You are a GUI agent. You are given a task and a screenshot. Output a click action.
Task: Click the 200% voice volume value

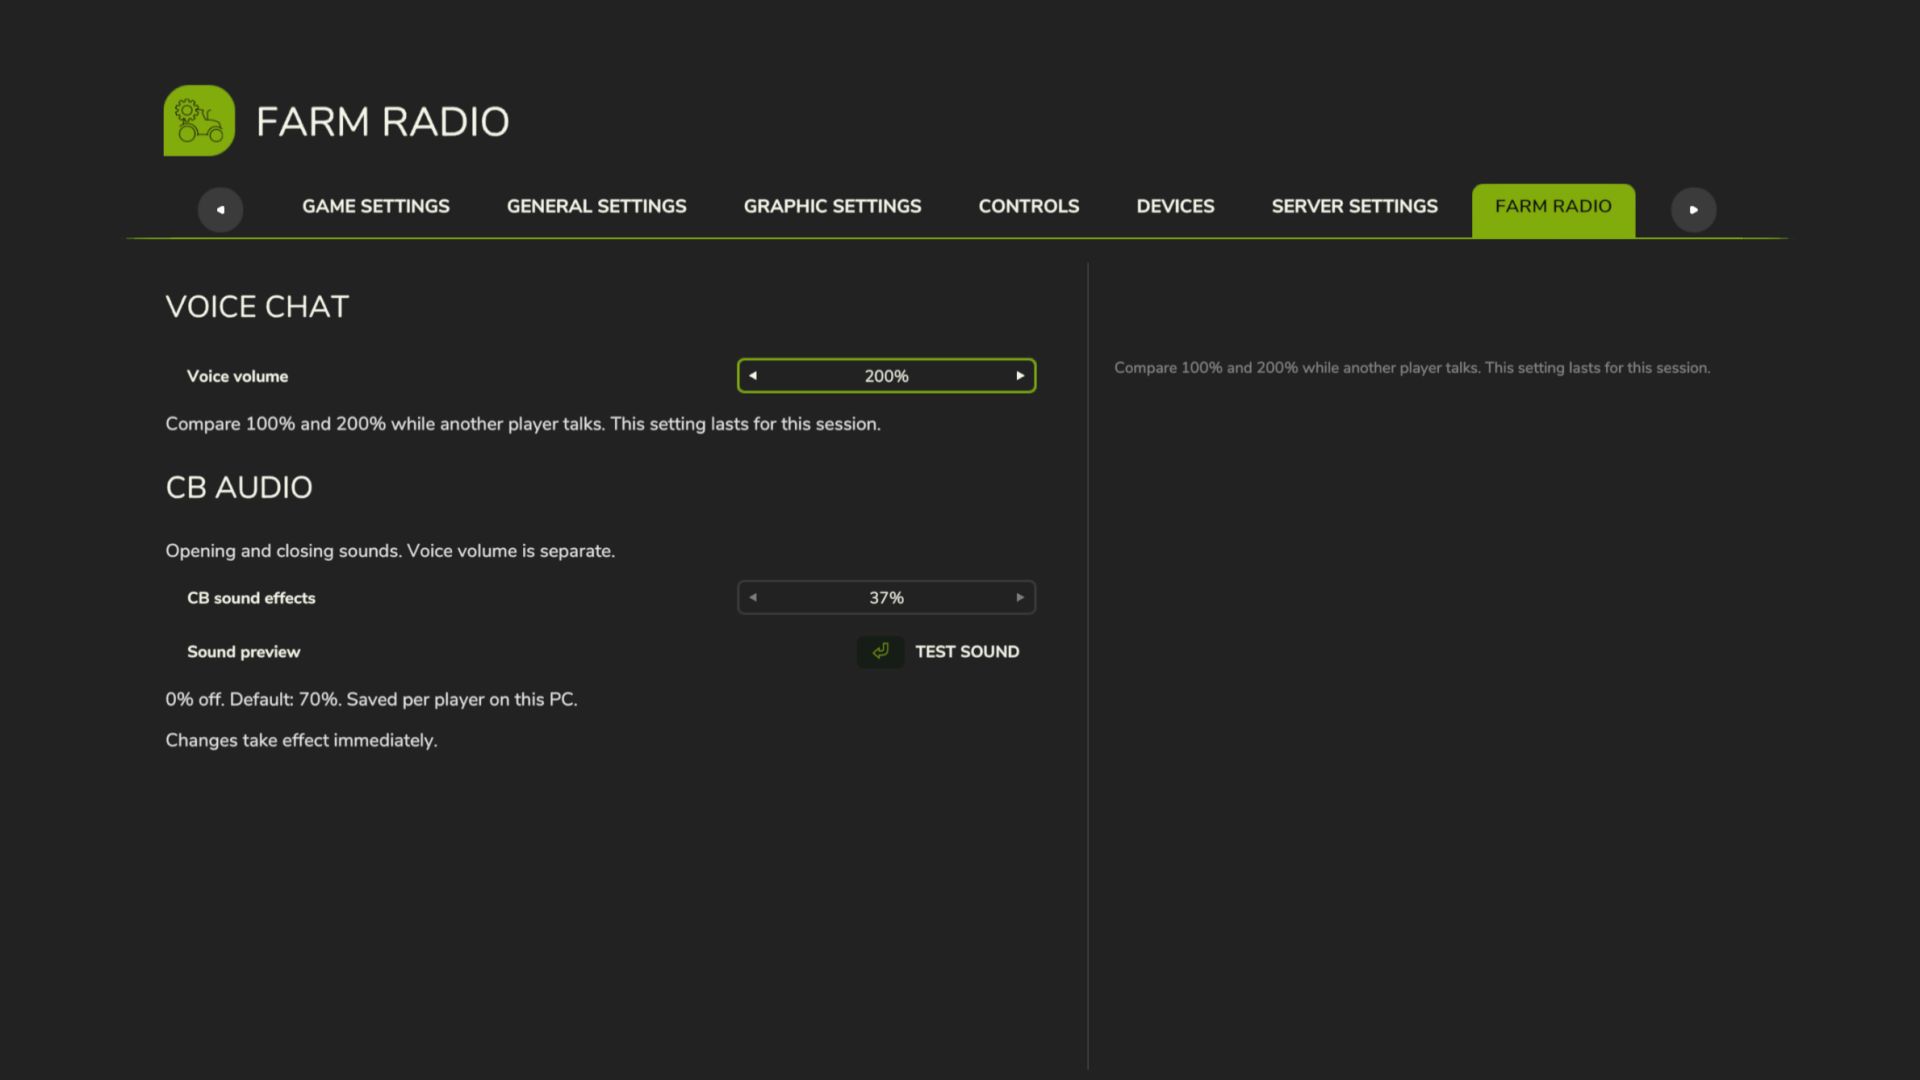(886, 376)
